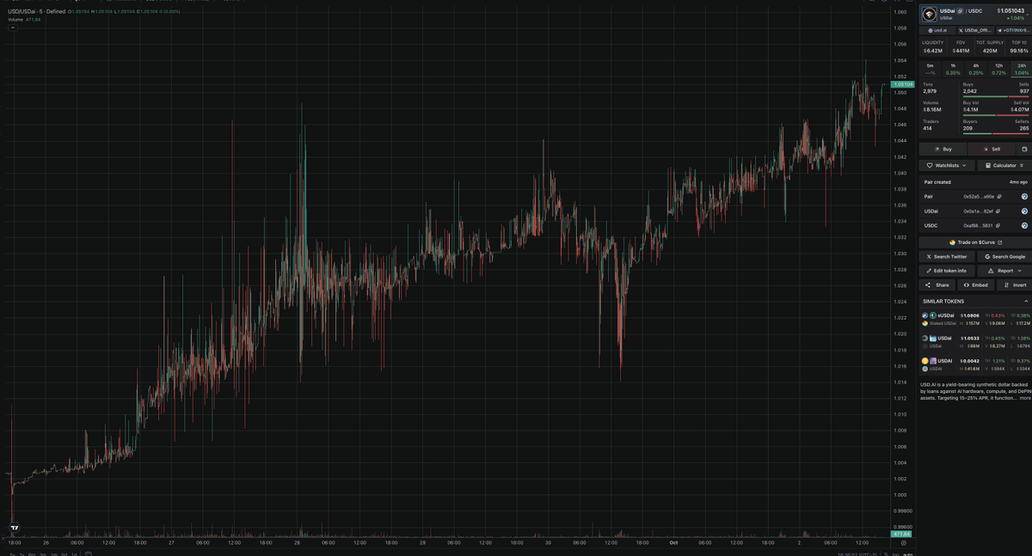Select the 24h stats tab
Image resolution: width=1032 pixels, height=556 pixels.
click(x=1020, y=69)
